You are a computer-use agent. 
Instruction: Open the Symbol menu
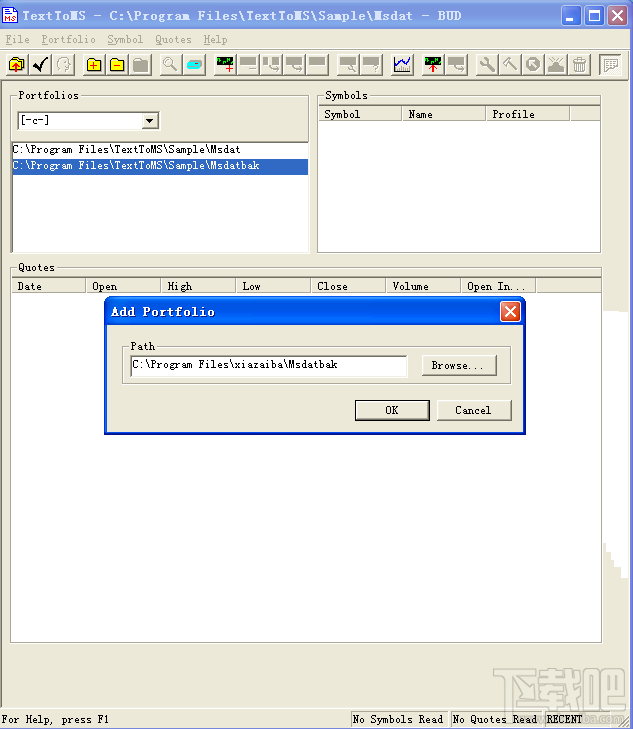tap(125, 40)
